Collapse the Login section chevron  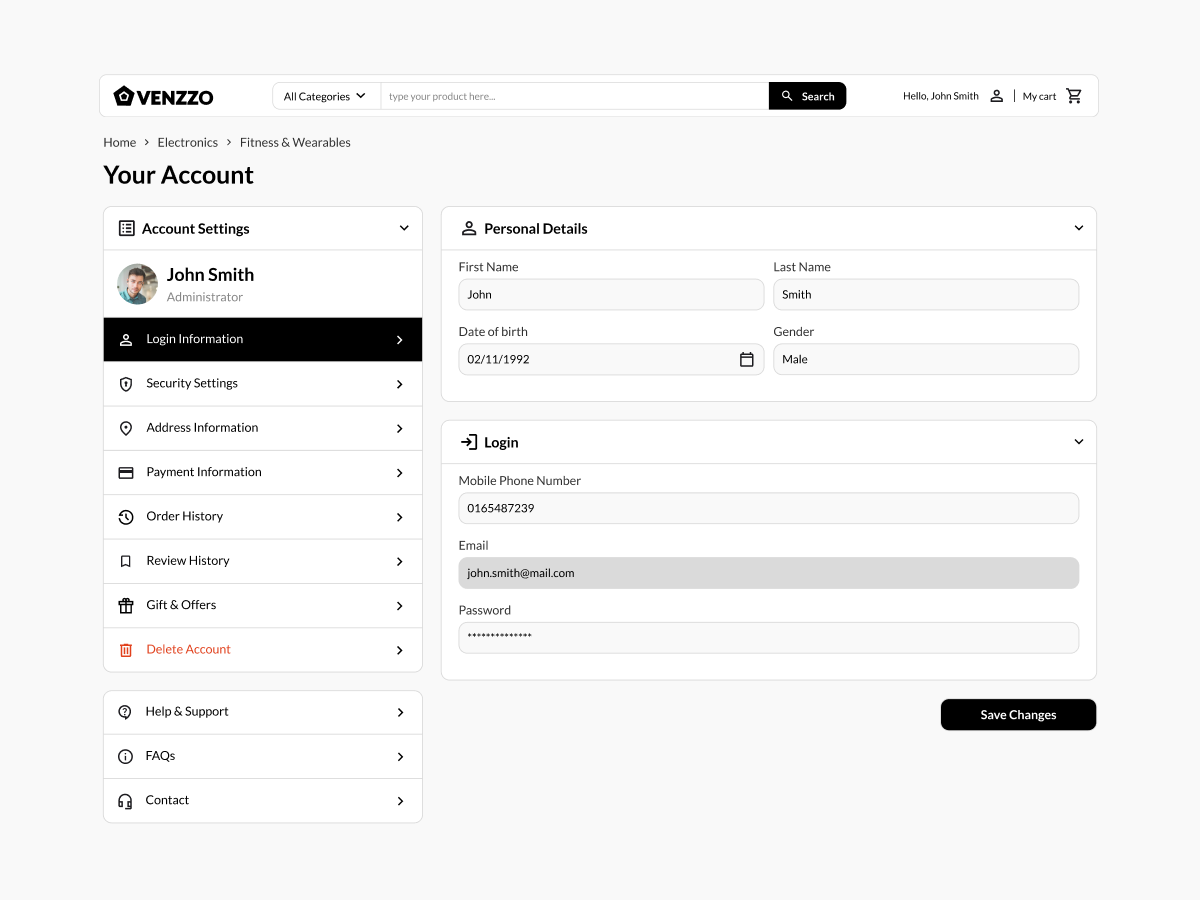coord(1078,442)
